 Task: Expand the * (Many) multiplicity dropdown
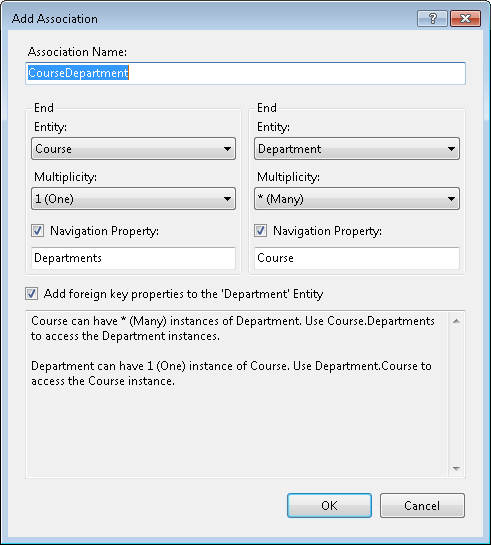point(357,199)
